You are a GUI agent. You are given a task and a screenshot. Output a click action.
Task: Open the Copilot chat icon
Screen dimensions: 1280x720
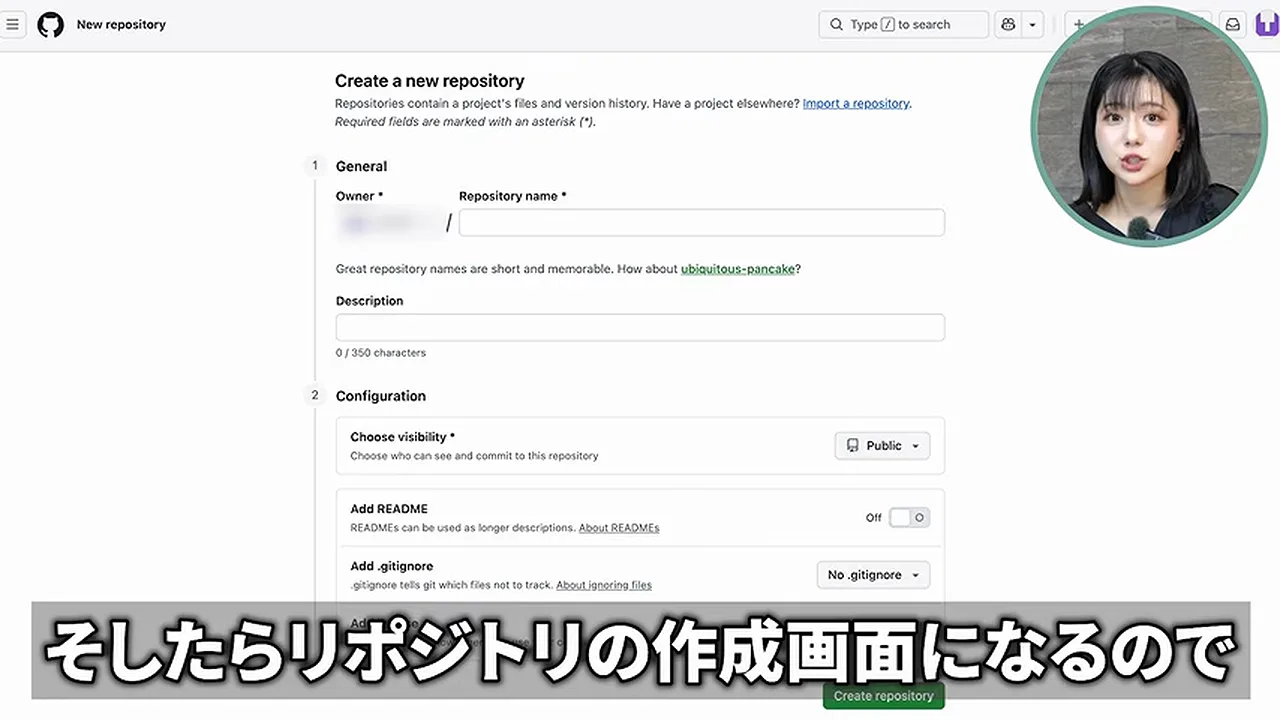pos(1008,24)
